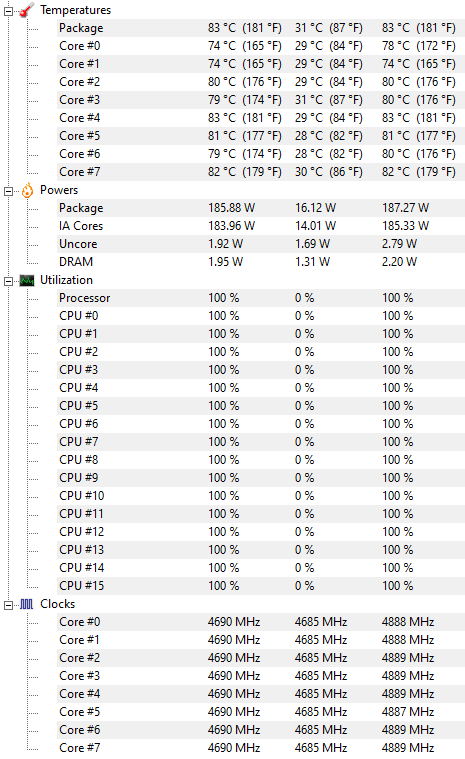Select CPU #15 utilization row
This screenshot has height=759, width=465.
(x=261, y=586)
